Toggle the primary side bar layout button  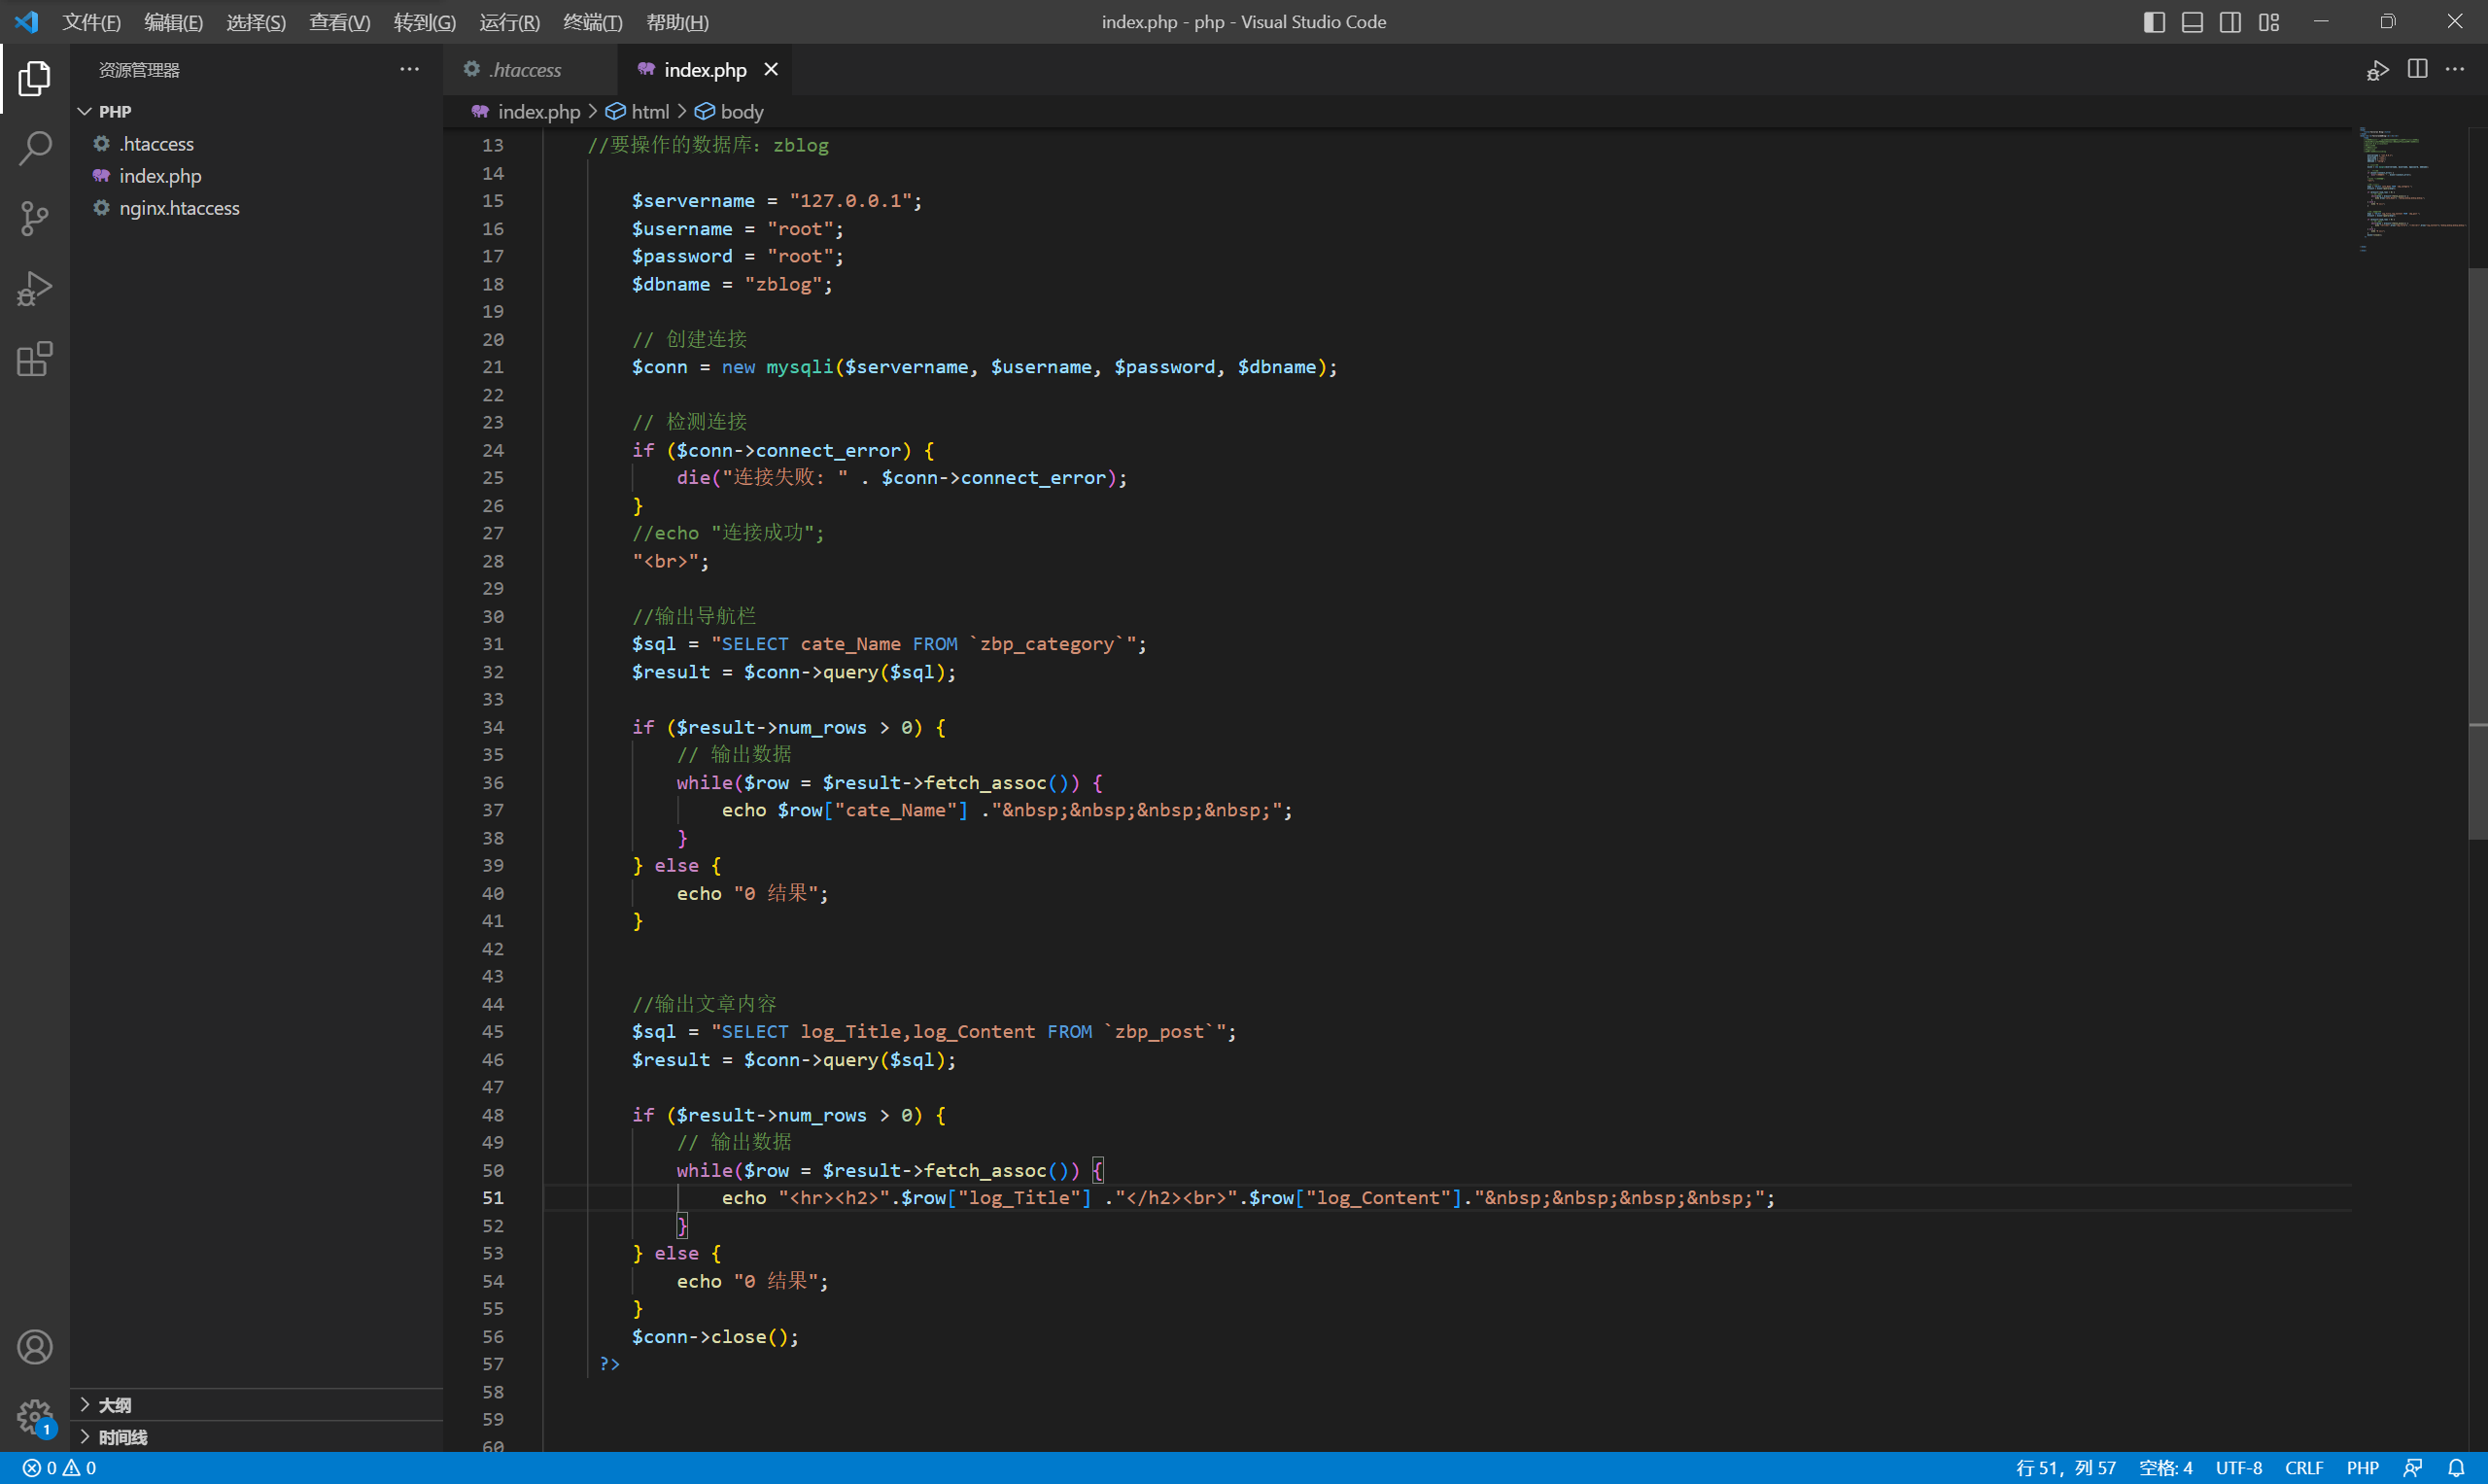2154,22
